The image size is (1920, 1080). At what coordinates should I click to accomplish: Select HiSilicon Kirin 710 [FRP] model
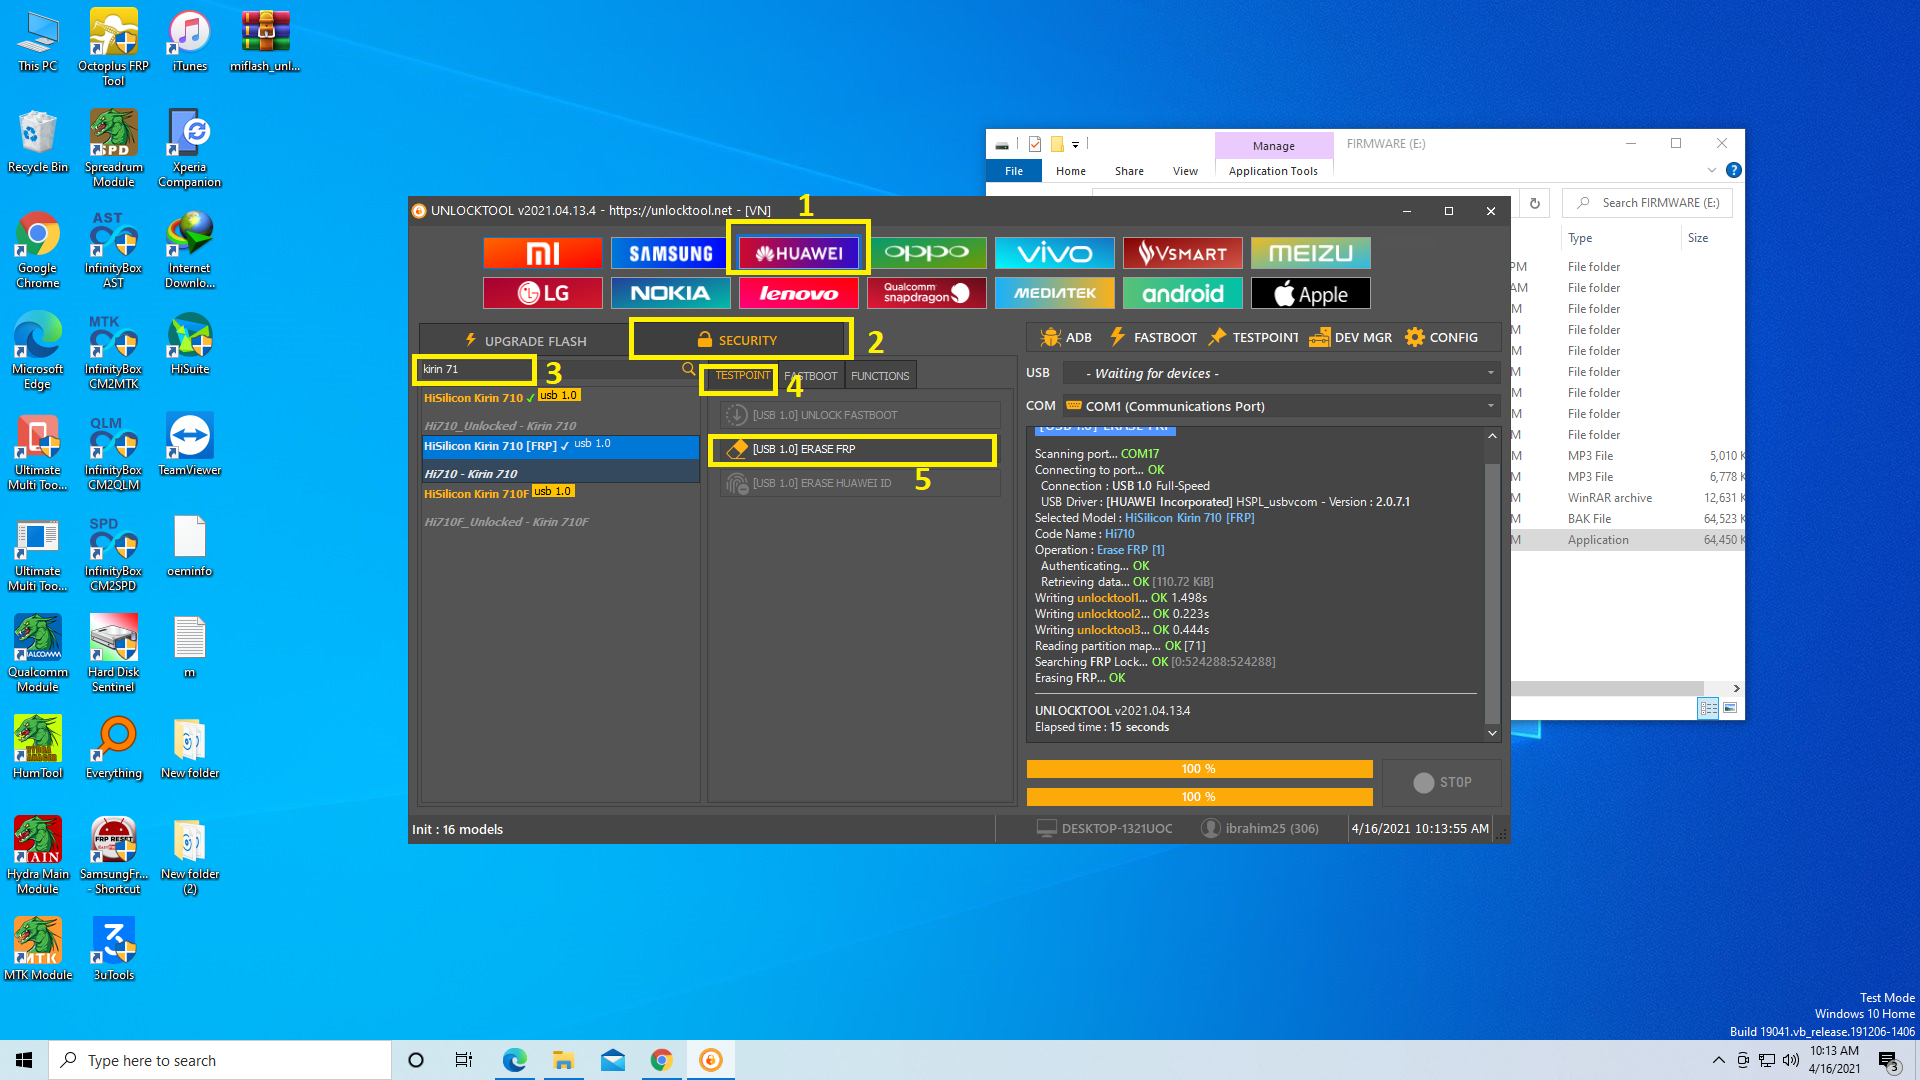pos(560,446)
